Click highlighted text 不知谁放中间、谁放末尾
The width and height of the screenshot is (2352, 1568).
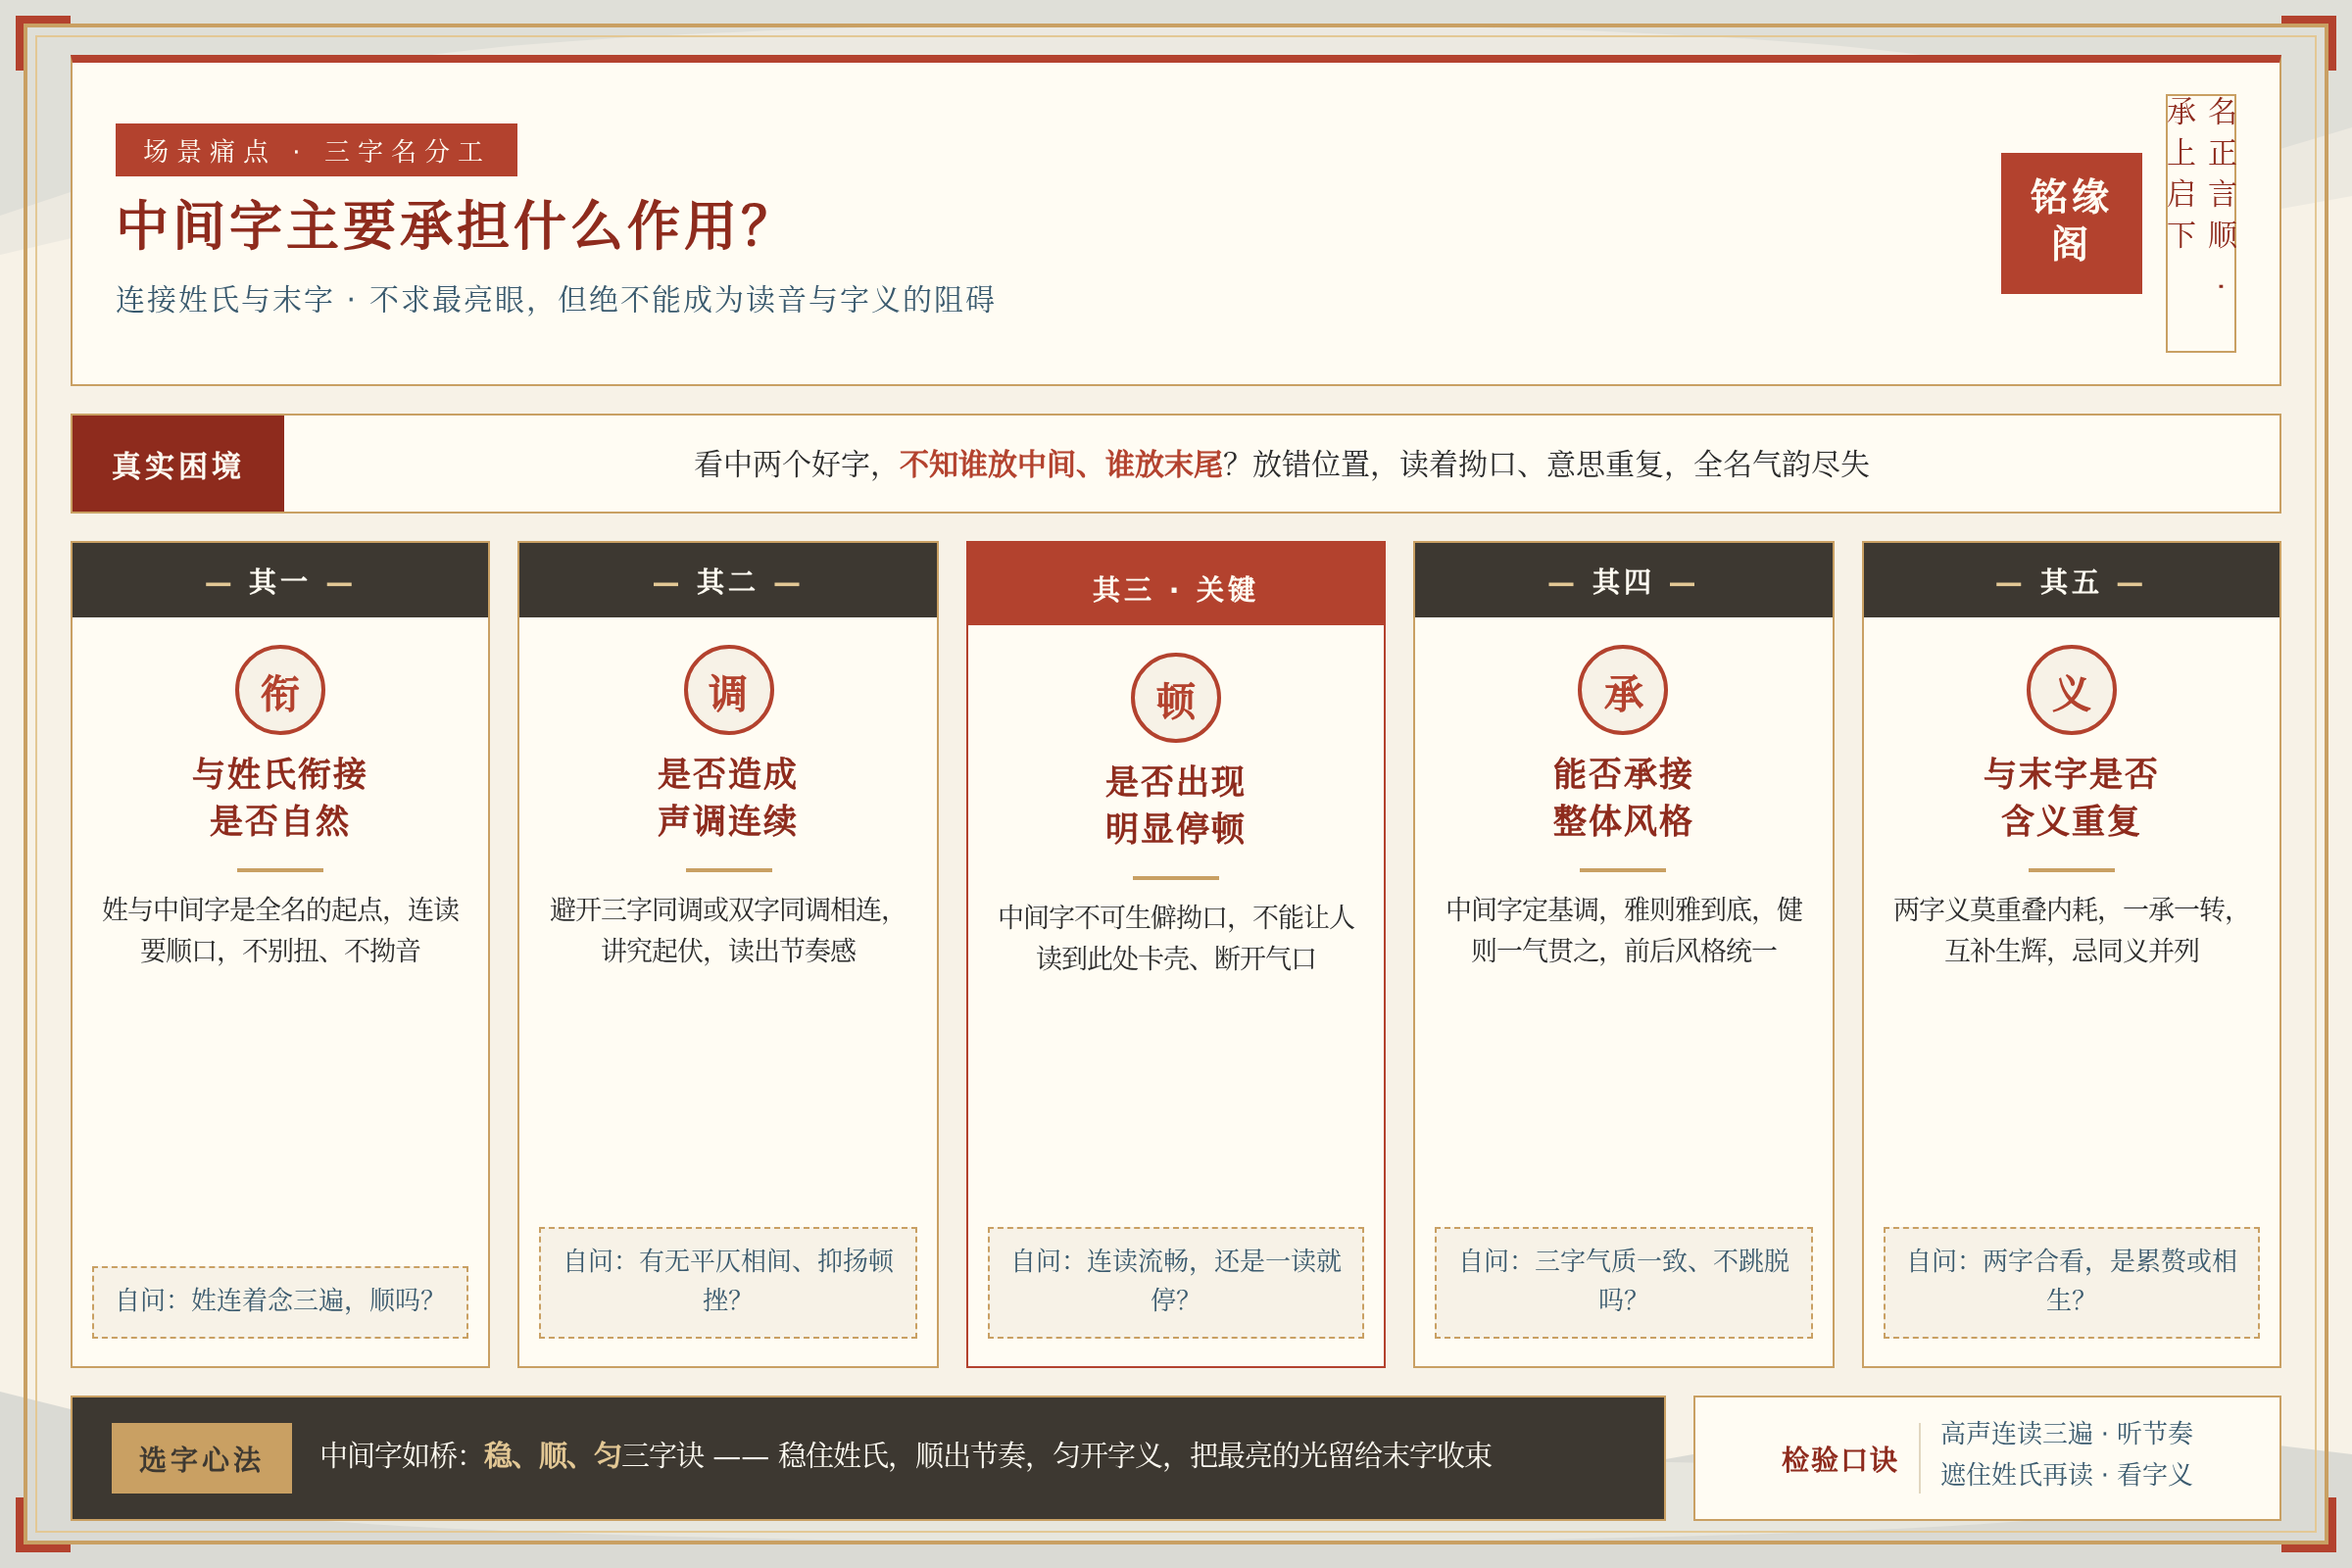(1060, 464)
